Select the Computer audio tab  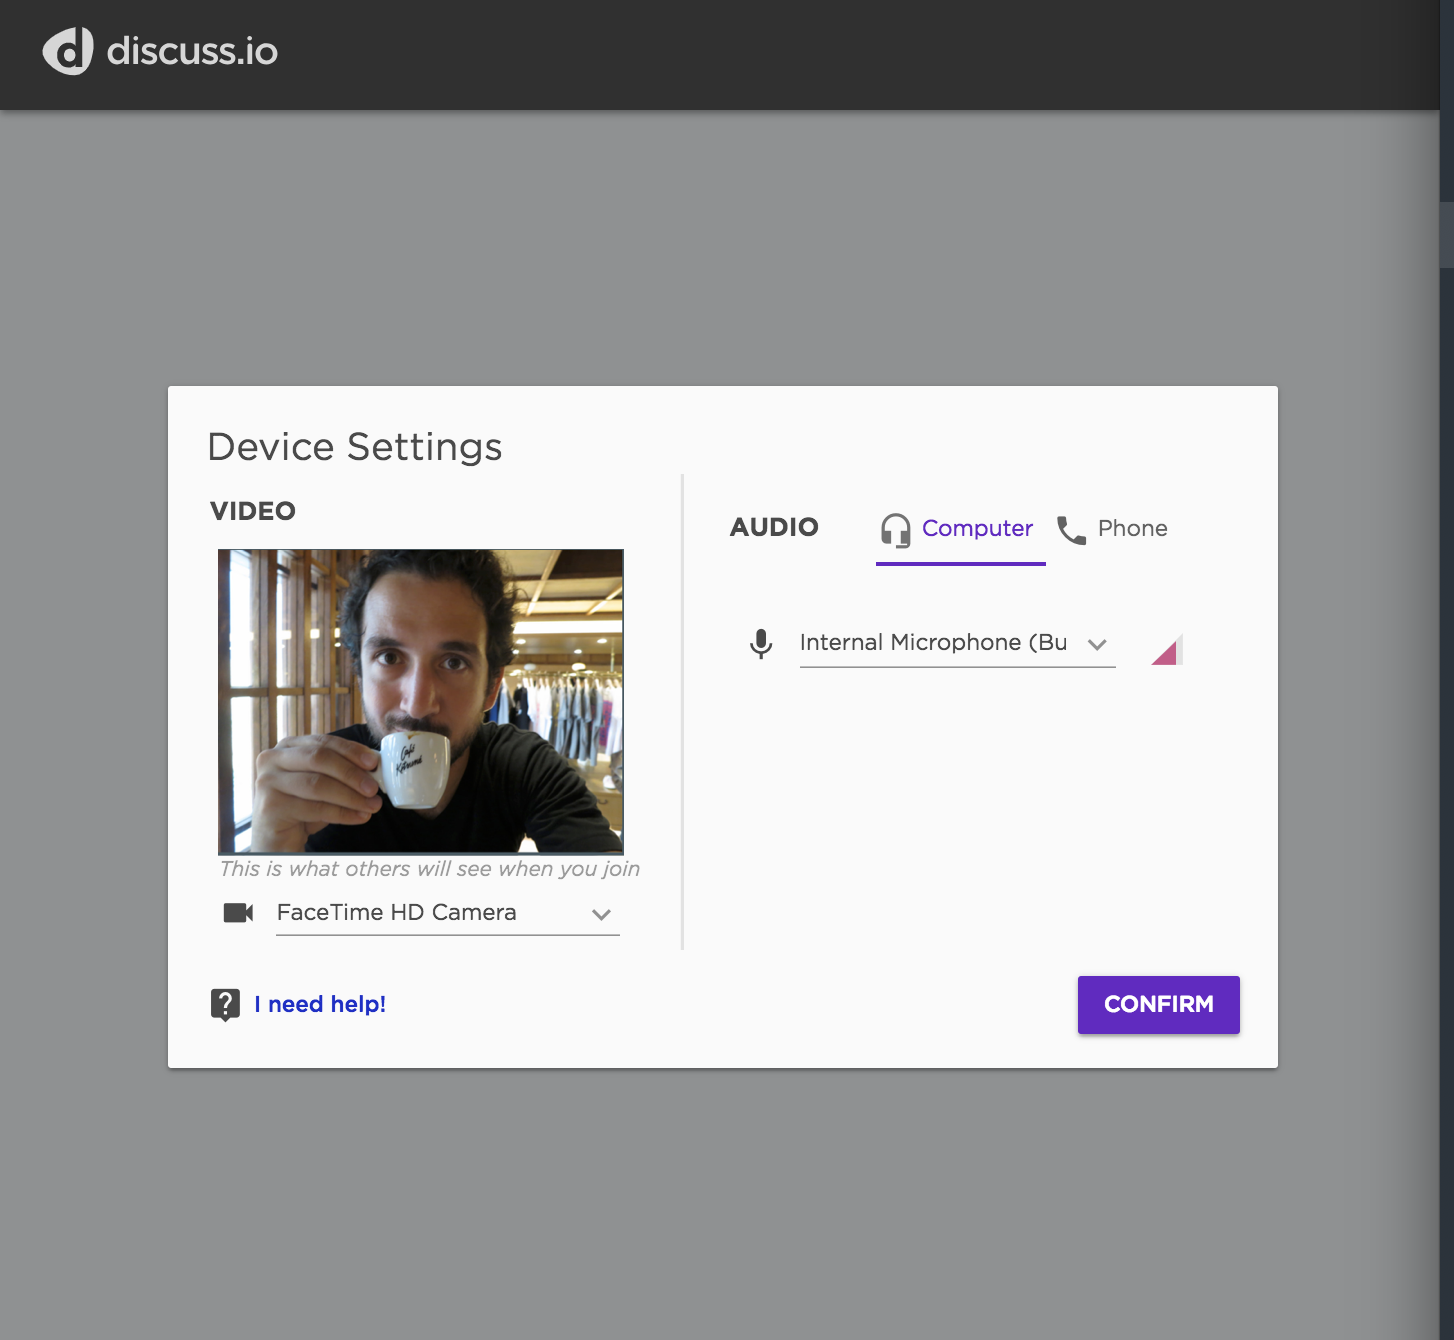coord(977,529)
